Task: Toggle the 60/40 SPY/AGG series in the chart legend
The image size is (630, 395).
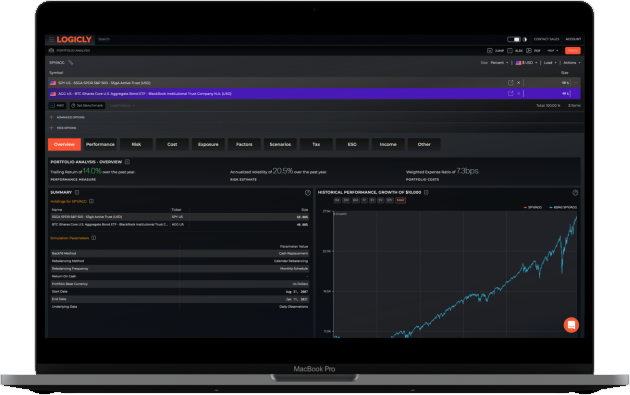Action: 562,208
